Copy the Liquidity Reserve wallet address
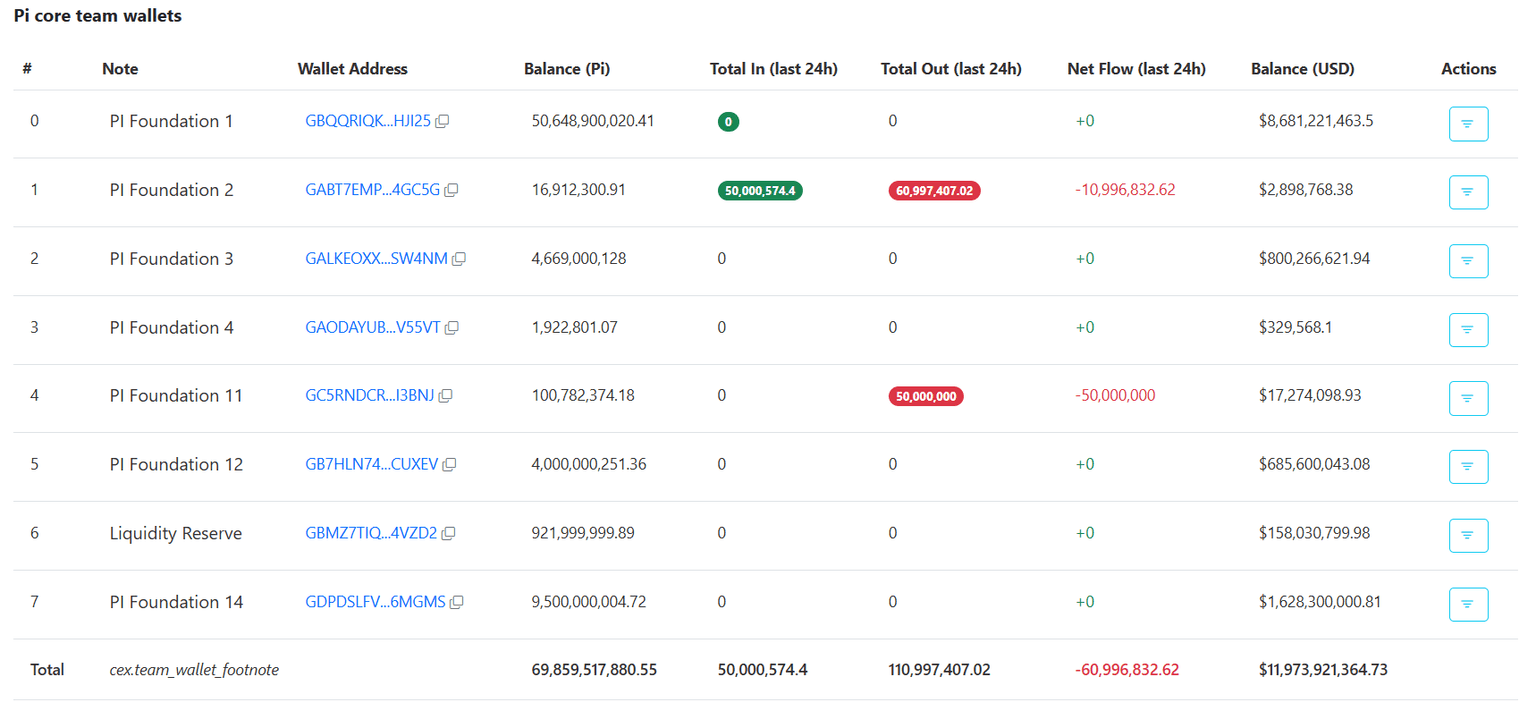 point(449,534)
